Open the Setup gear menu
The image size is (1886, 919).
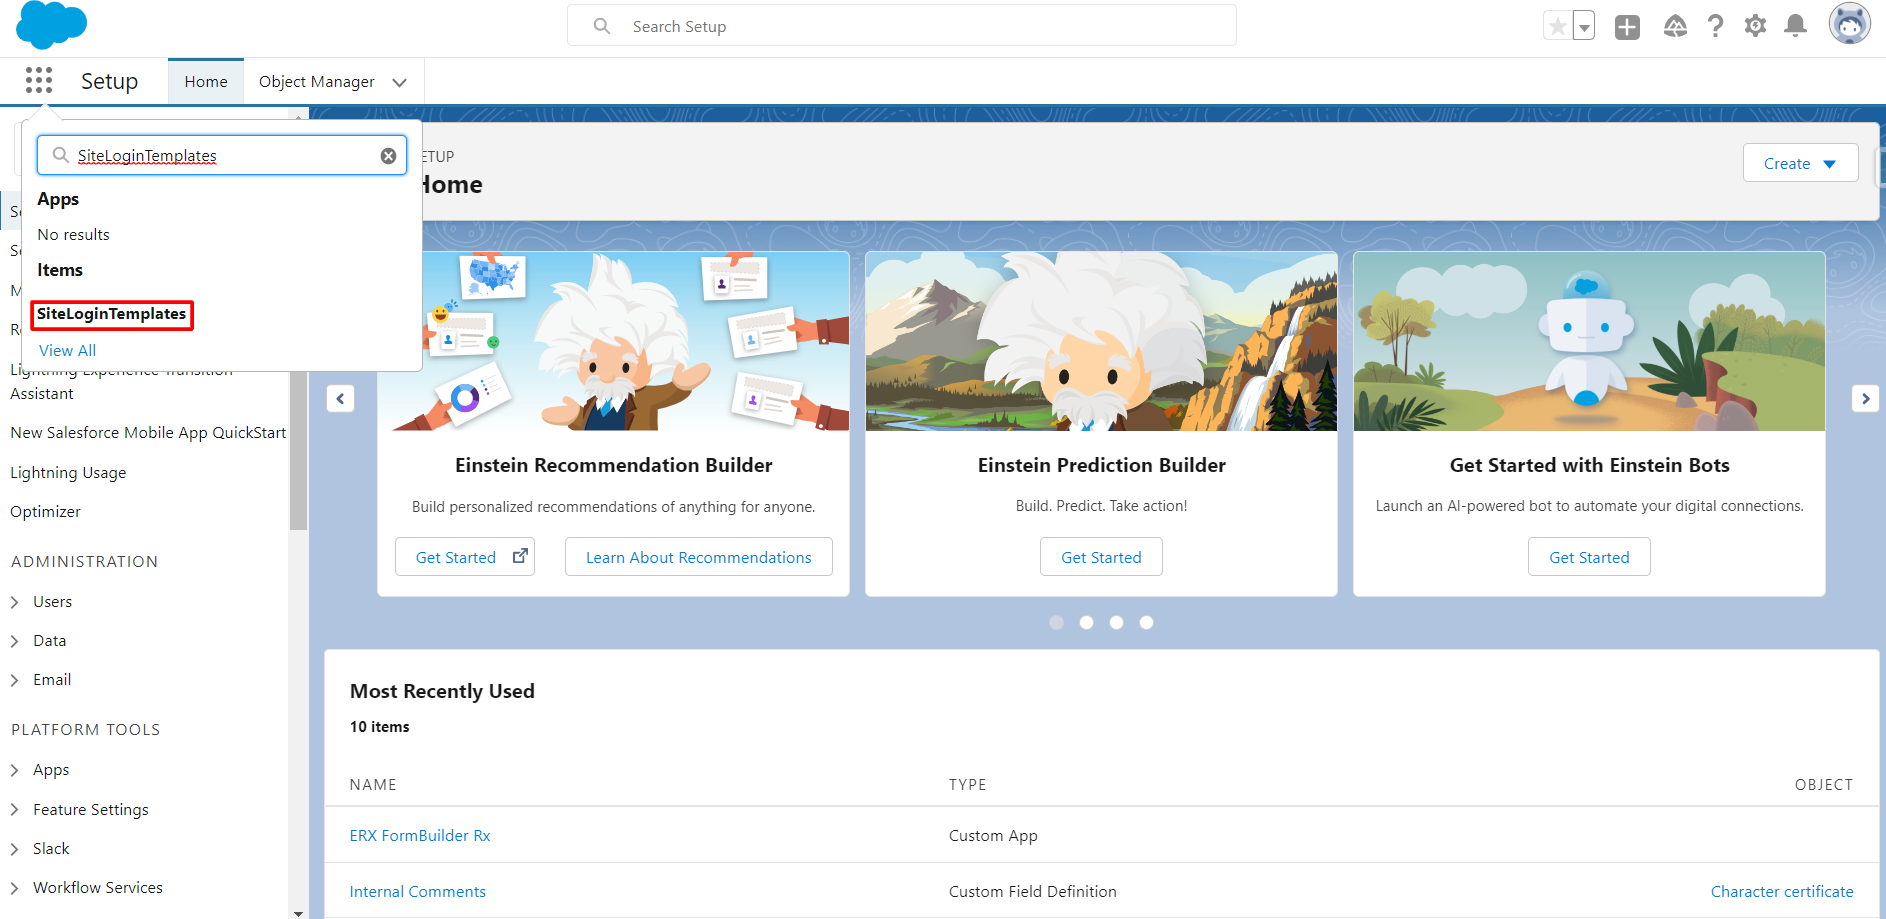click(x=1755, y=26)
